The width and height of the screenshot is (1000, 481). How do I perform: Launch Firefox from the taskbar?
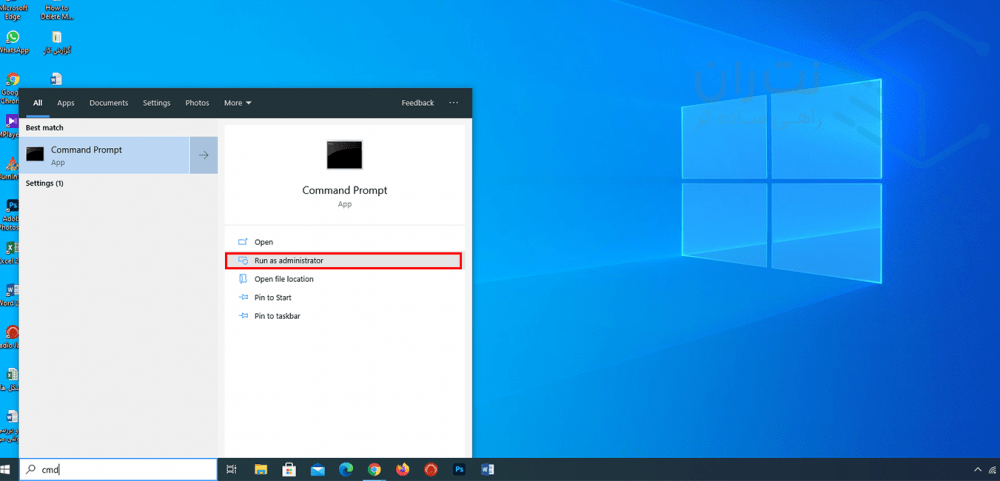coord(403,469)
